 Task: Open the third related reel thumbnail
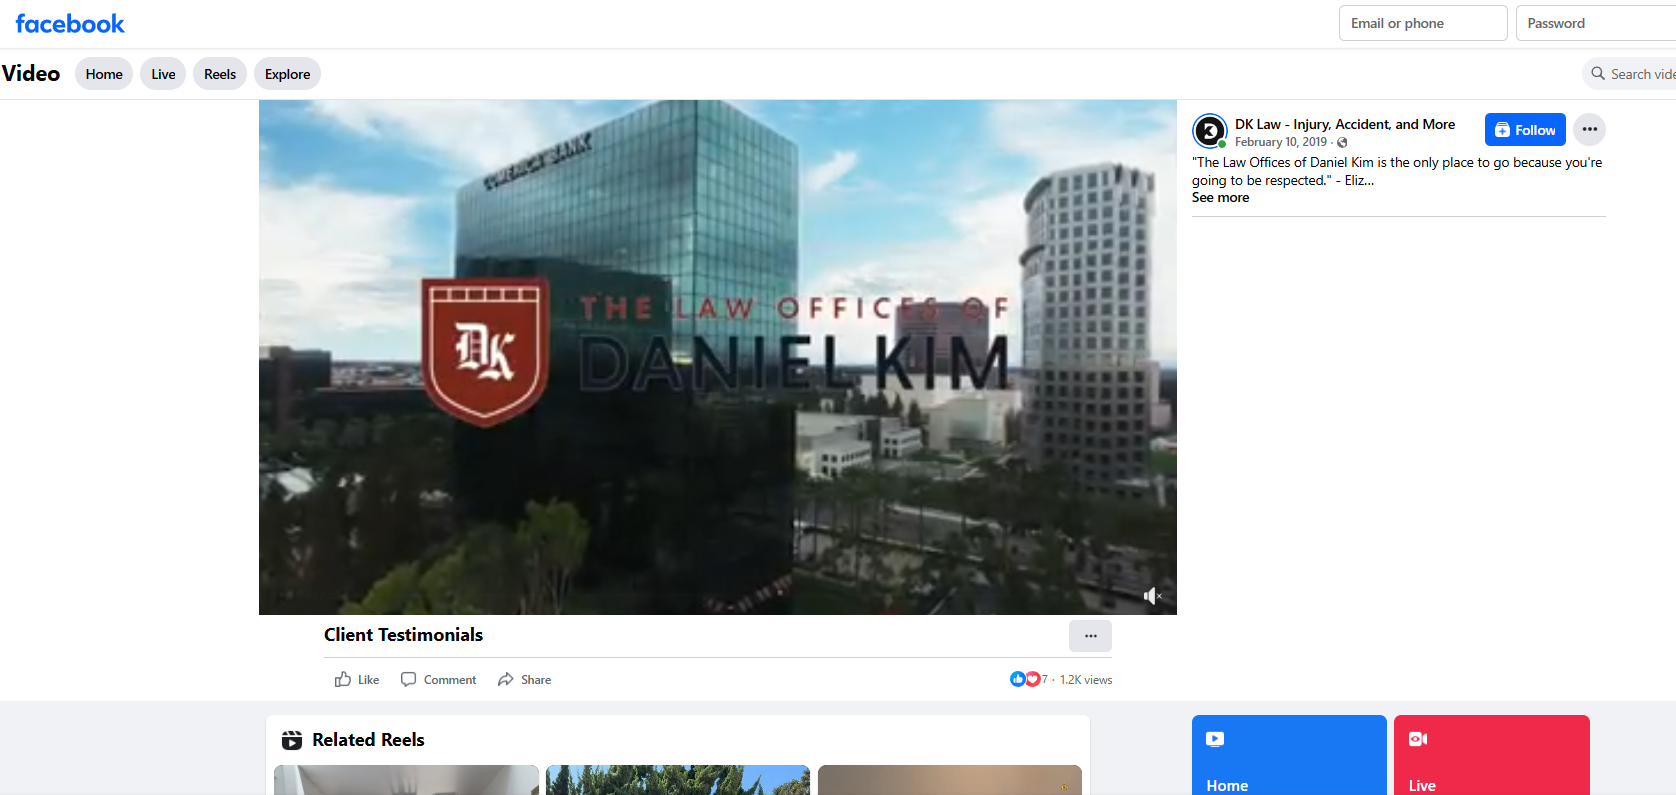coord(950,780)
